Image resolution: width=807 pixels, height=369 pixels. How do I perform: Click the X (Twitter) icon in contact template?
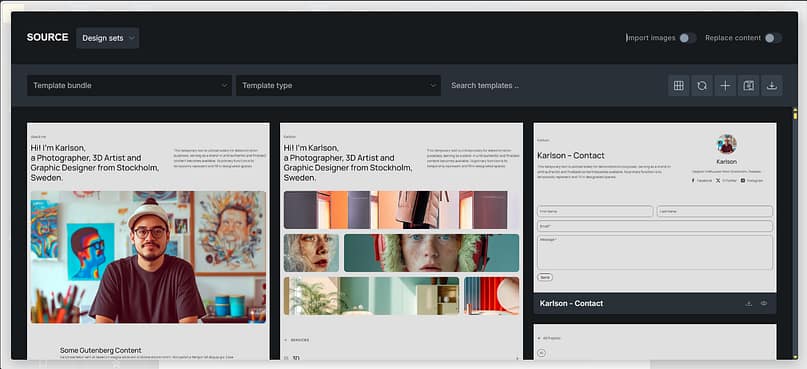(718, 181)
